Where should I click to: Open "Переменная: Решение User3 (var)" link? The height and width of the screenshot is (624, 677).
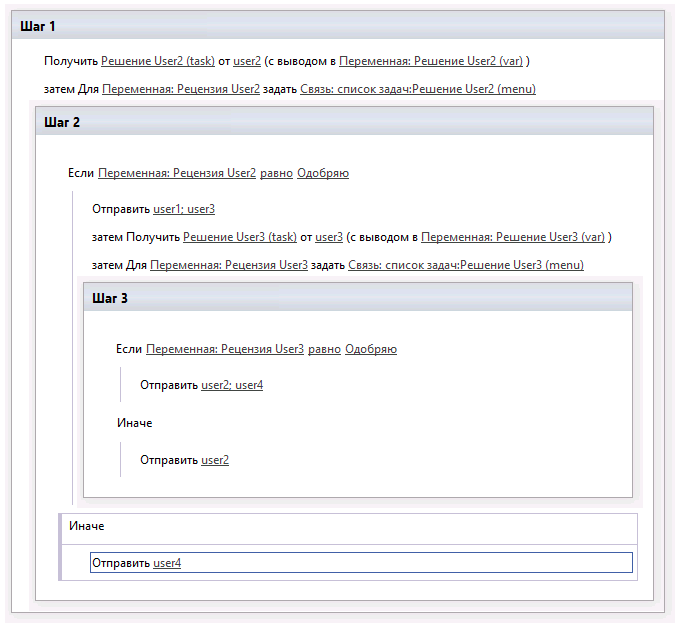513,237
